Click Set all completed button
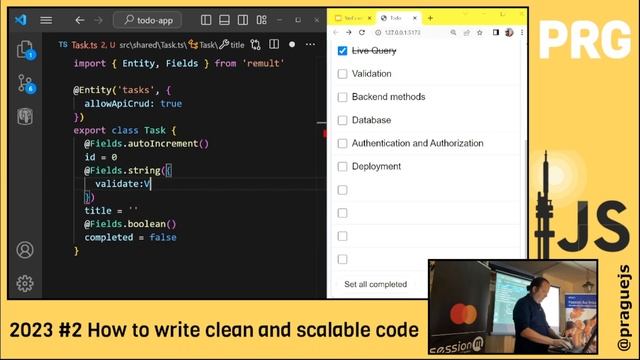Screen dimensions: 640x360 [x=376, y=284]
